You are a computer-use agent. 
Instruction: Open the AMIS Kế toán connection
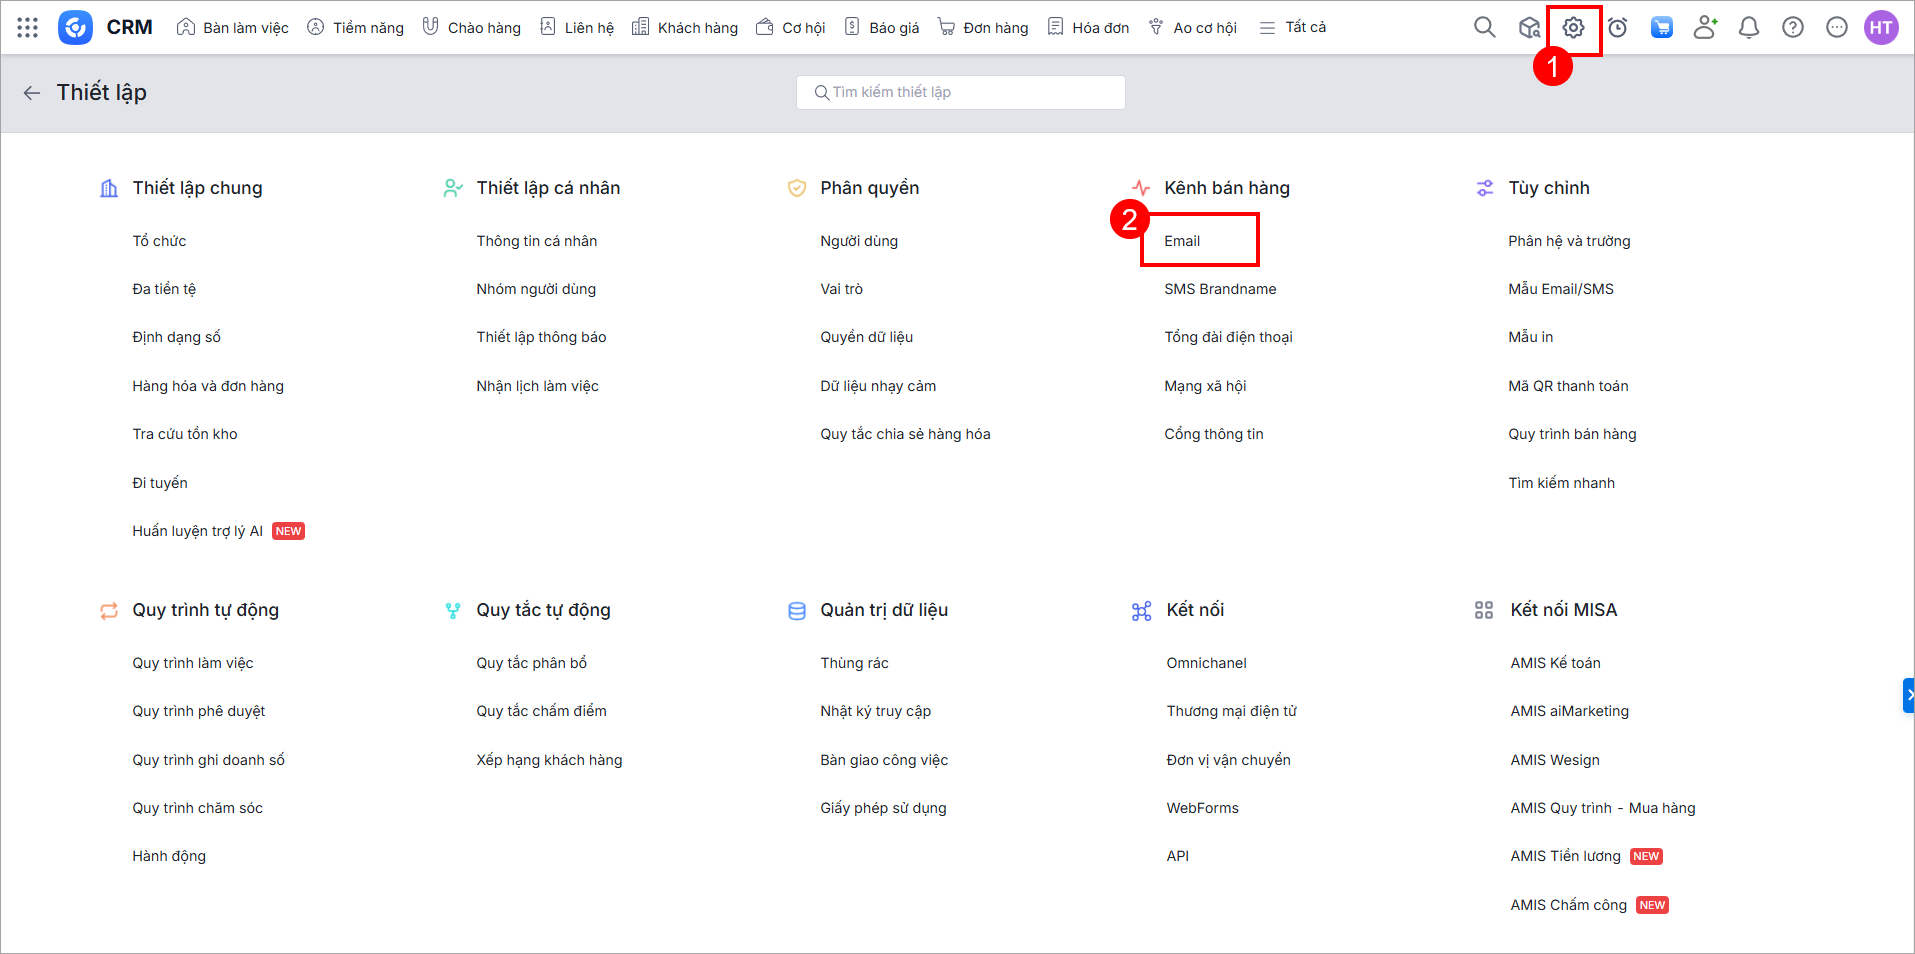tap(1555, 663)
